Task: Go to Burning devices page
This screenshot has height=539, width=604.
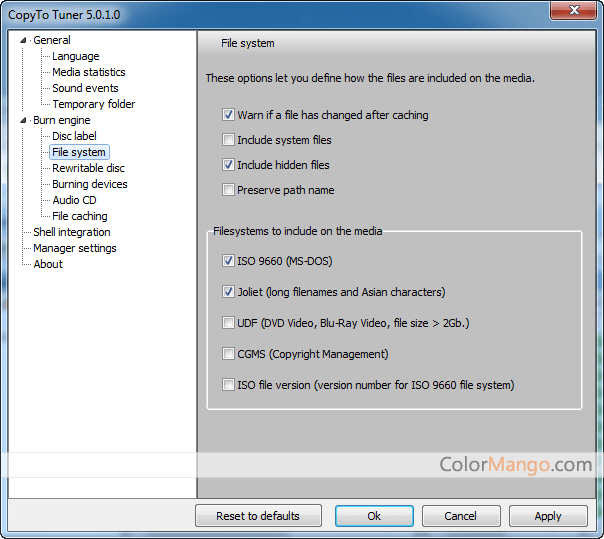Action: coord(89,184)
